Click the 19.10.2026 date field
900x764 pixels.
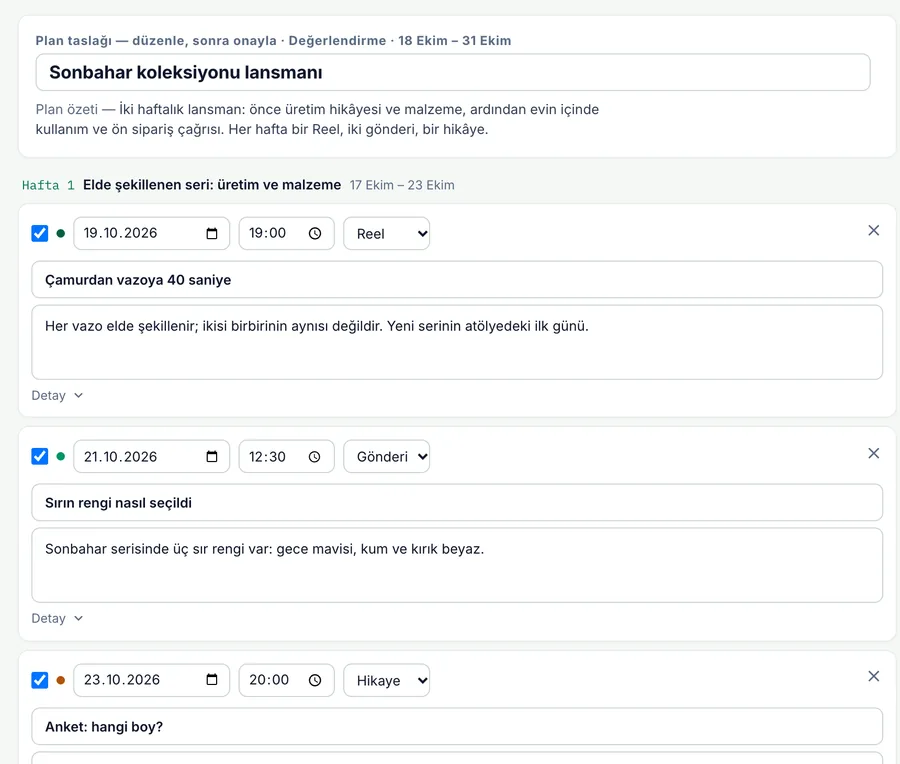click(x=152, y=234)
